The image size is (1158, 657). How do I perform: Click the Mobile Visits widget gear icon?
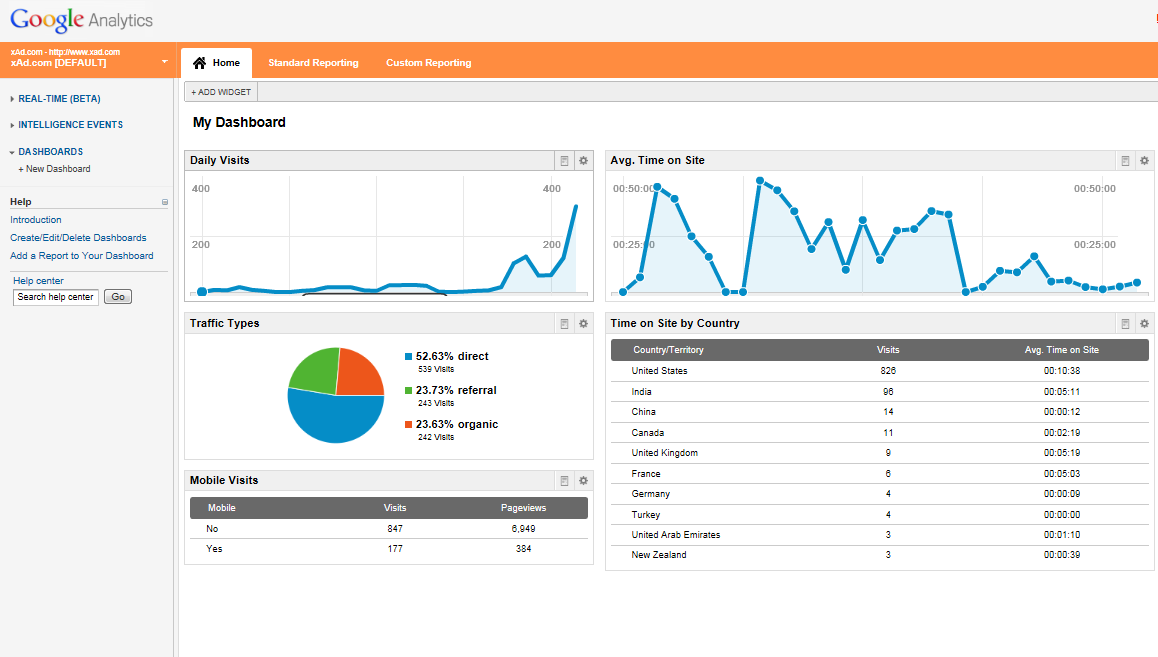584,481
